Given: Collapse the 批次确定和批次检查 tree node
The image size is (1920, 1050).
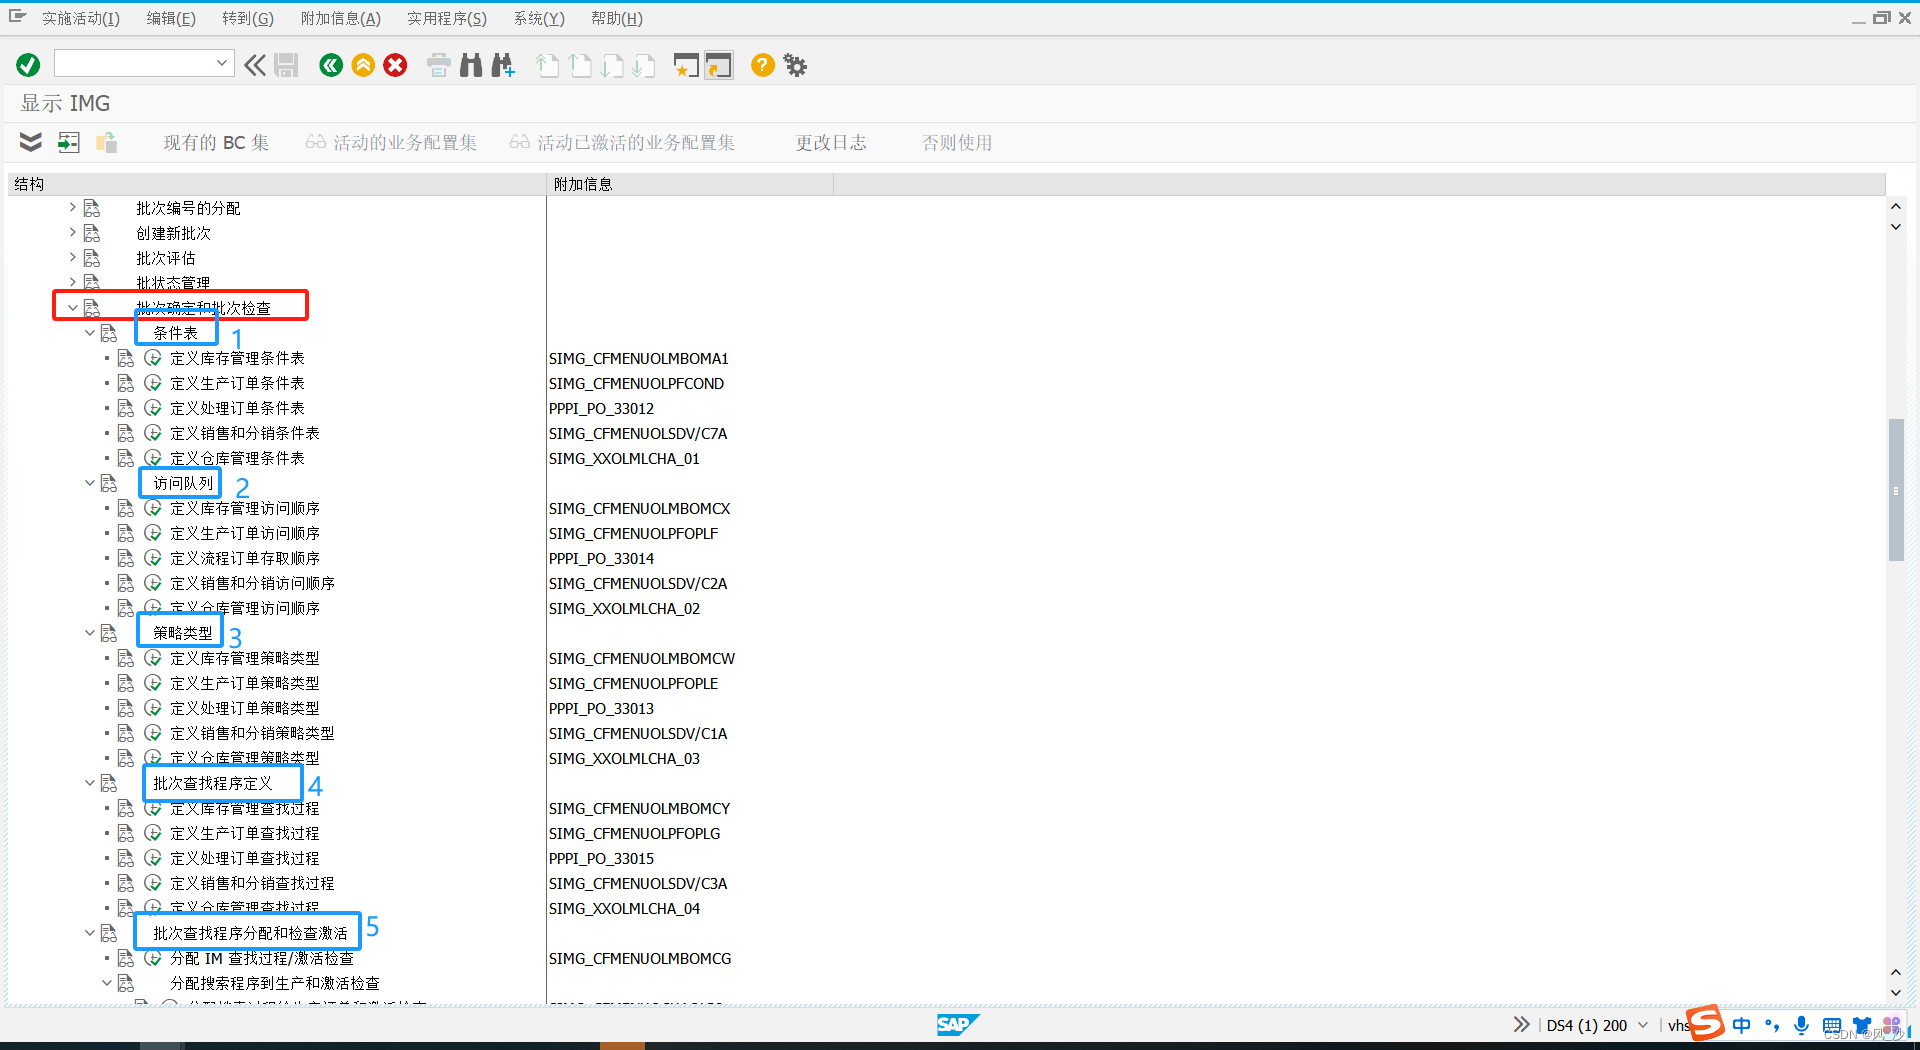Looking at the screenshot, I should 72,306.
